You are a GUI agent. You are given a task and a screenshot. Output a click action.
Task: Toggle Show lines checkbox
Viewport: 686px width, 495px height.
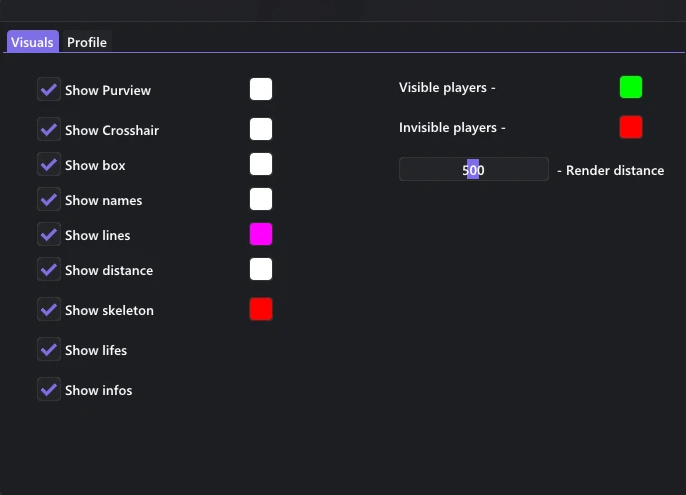click(49, 235)
